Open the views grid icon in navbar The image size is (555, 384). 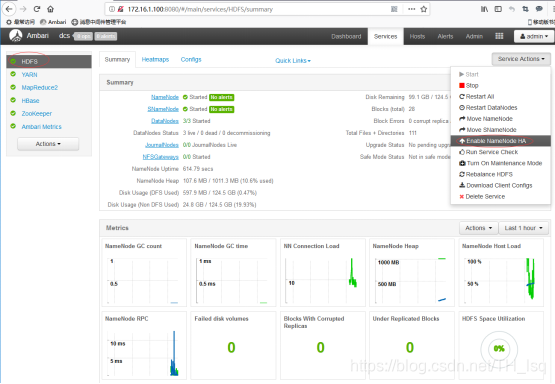[x=499, y=36]
